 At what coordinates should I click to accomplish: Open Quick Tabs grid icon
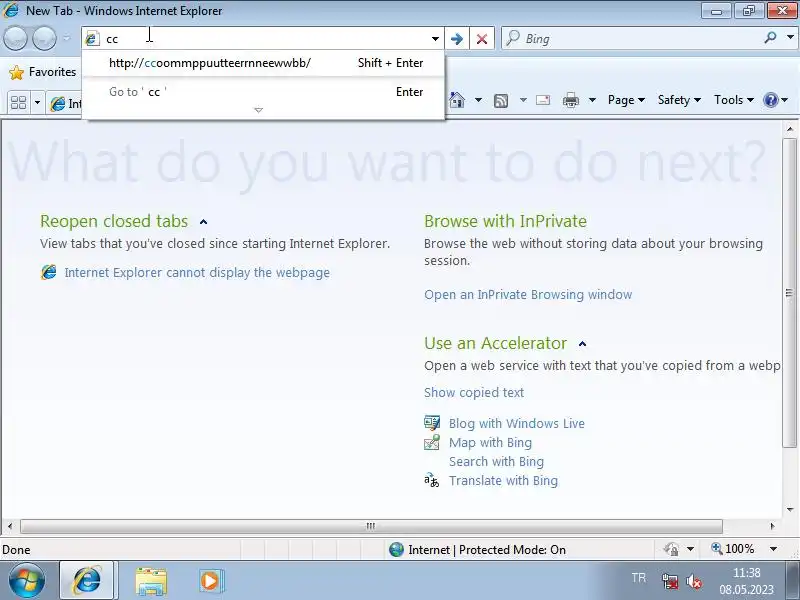coord(18,103)
